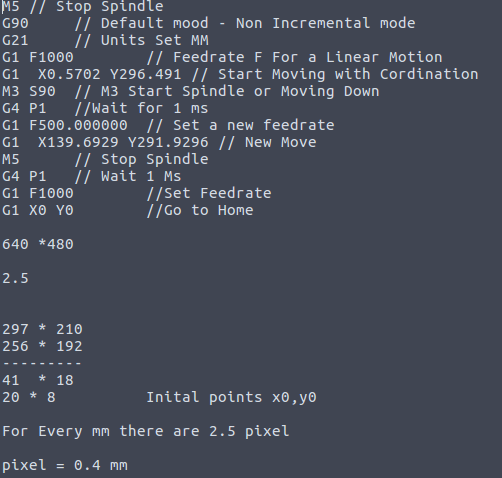
Task: Click the For Every mm sentence
Action: (x=146, y=431)
